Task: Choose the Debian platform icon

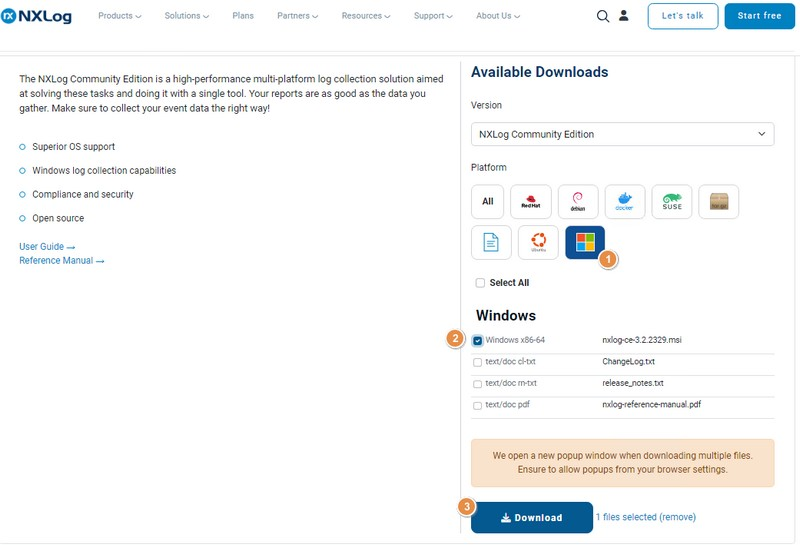Action: (578, 201)
